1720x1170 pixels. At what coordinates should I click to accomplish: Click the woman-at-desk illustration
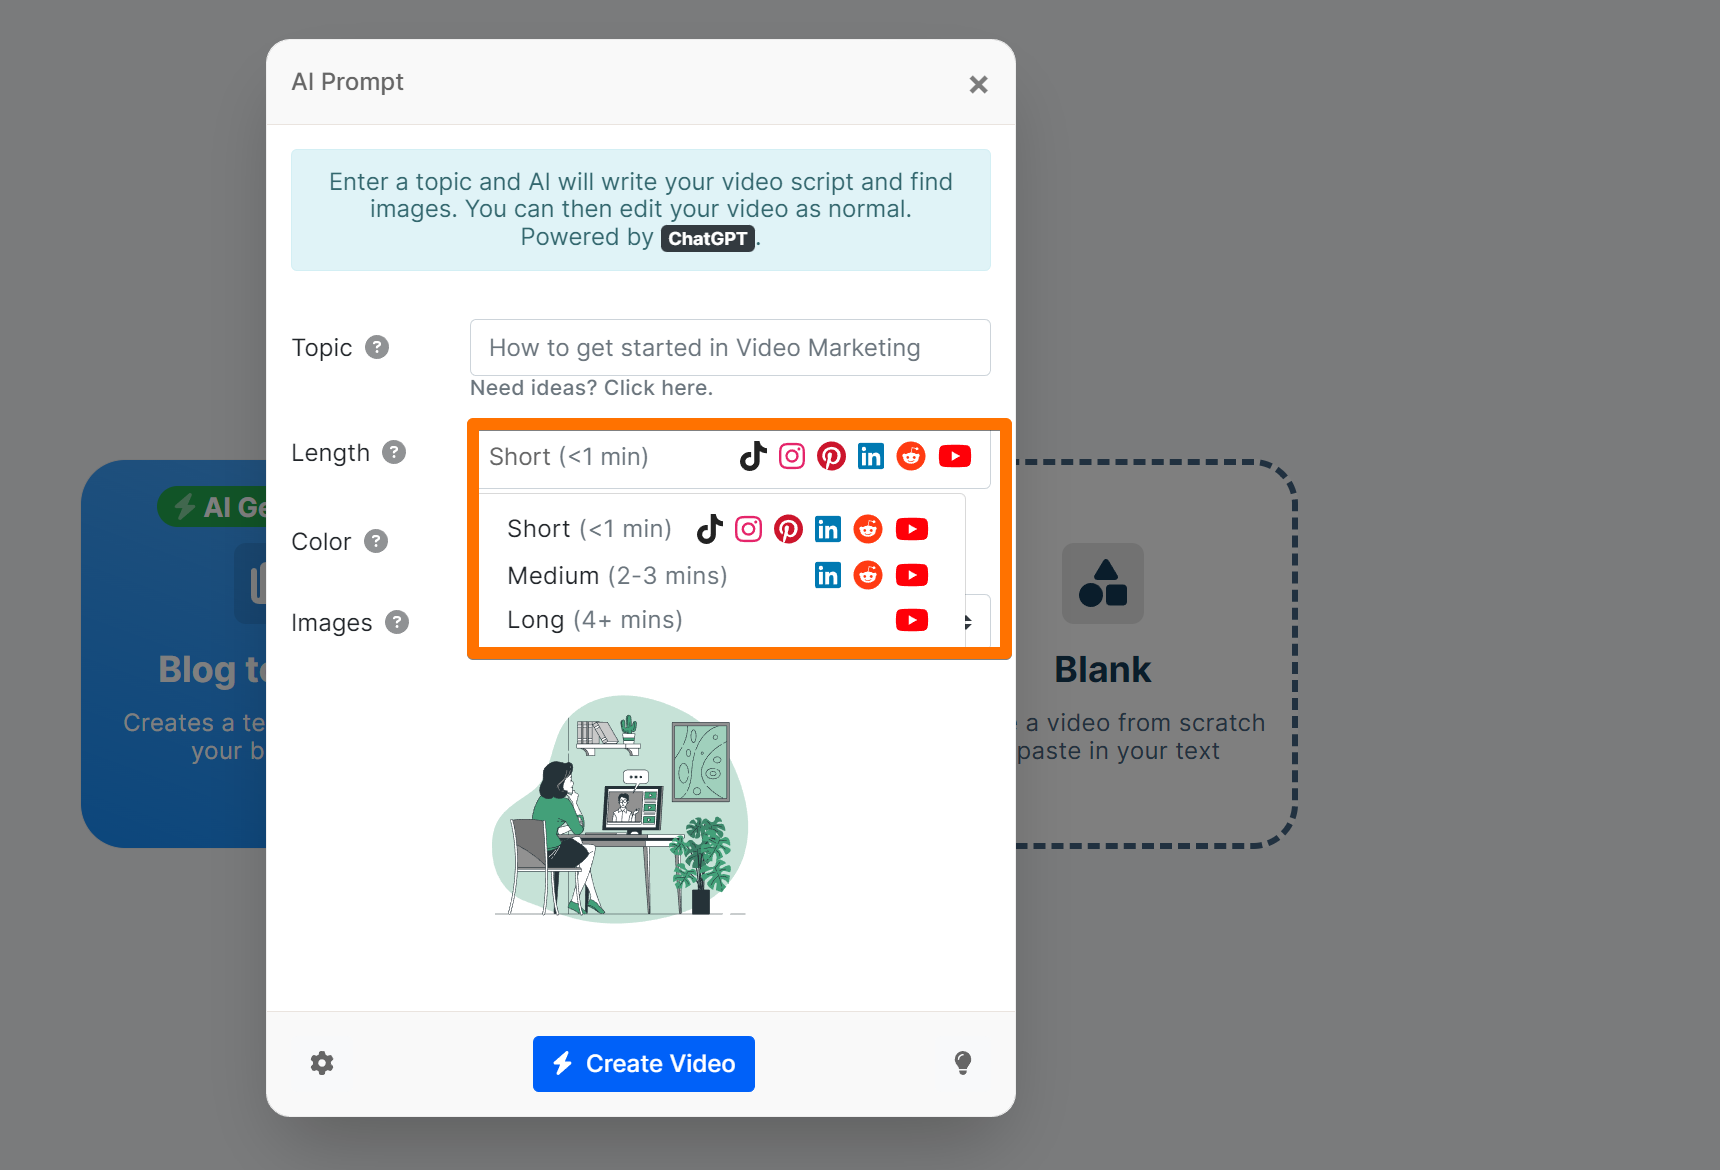coord(620,808)
